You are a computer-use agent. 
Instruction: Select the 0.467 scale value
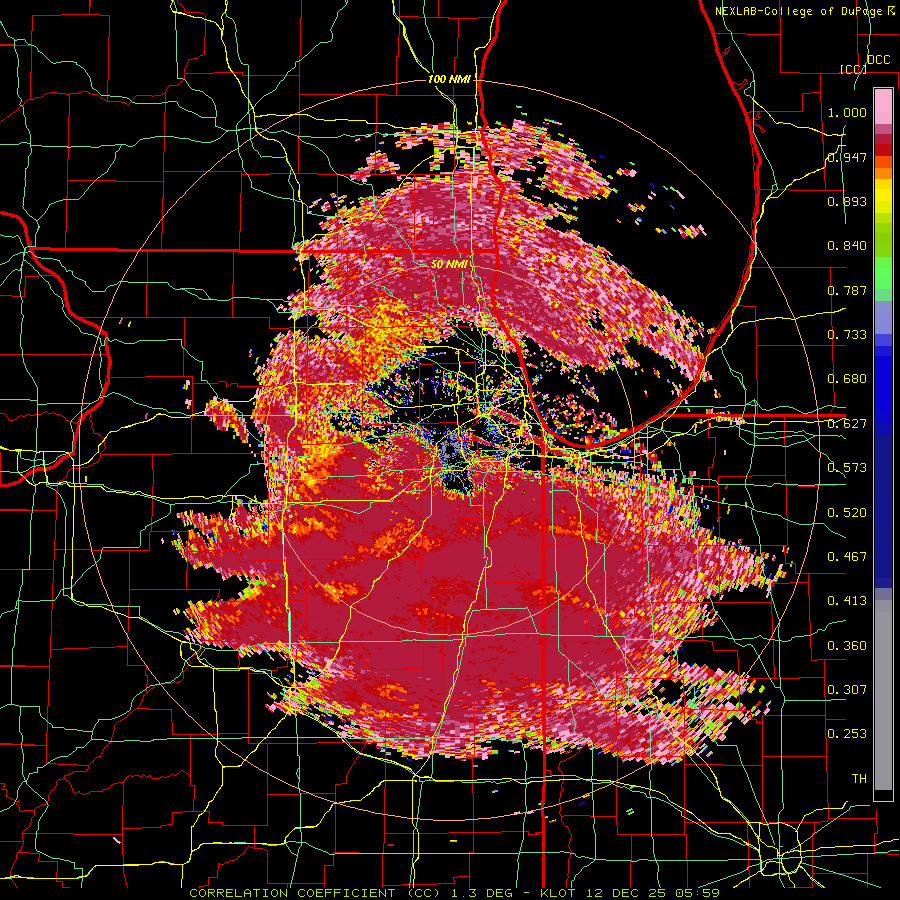click(x=847, y=556)
